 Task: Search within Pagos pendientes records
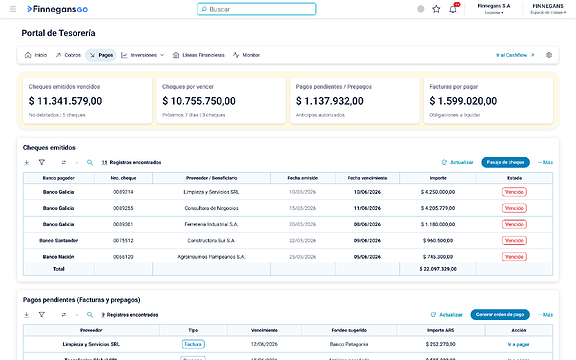(90, 315)
